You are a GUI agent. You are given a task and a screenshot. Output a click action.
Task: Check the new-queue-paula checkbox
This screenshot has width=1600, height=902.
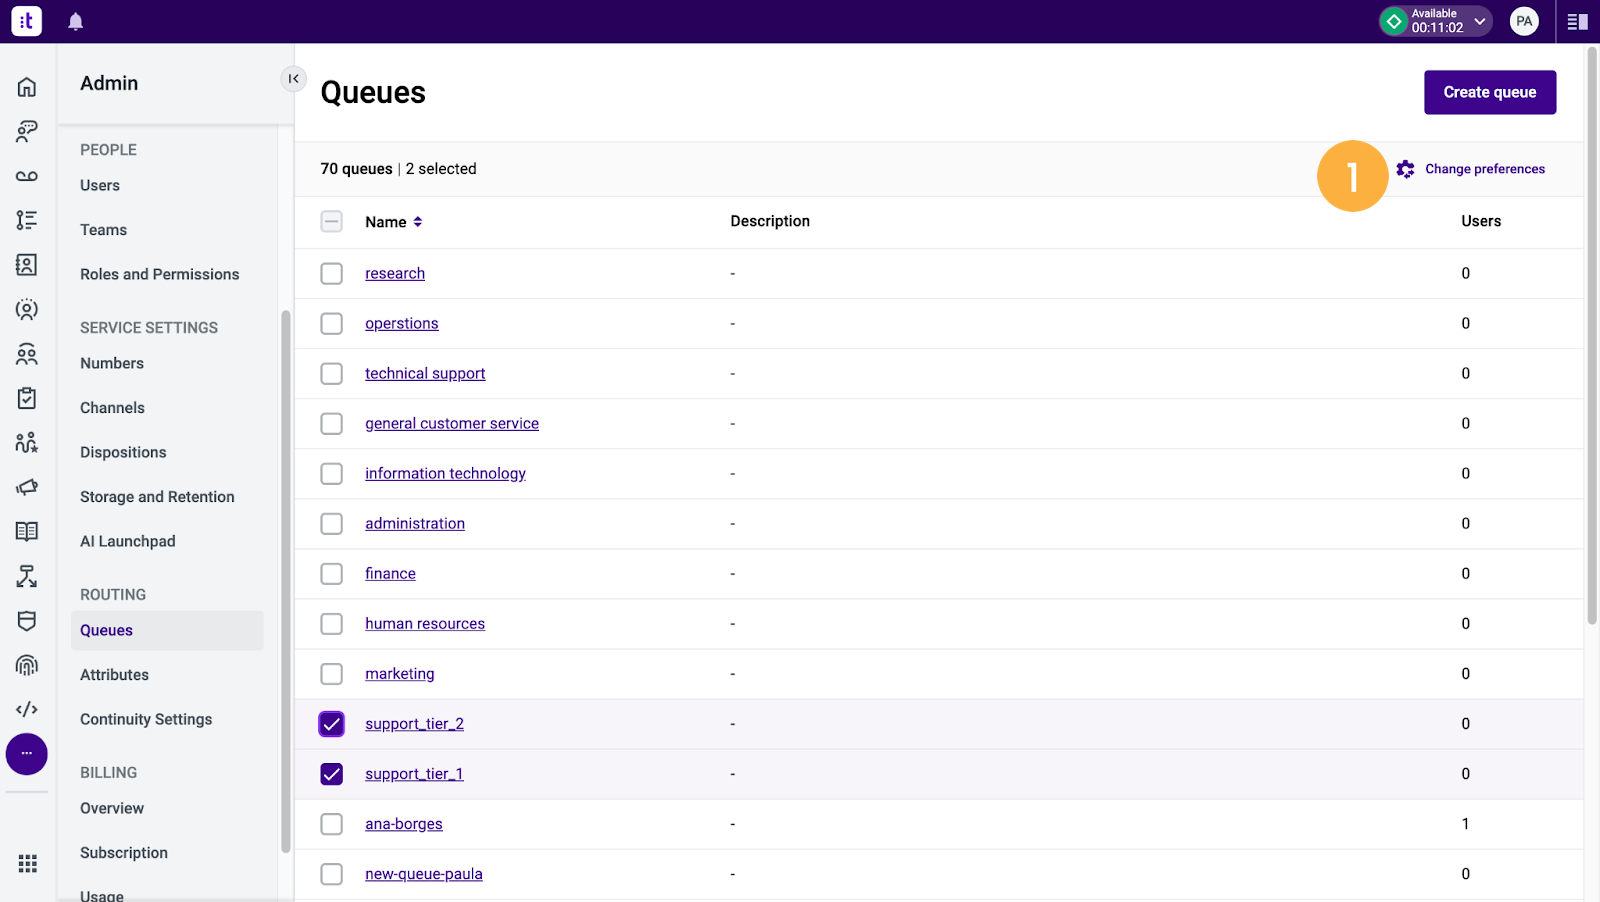tap(332, 874)
